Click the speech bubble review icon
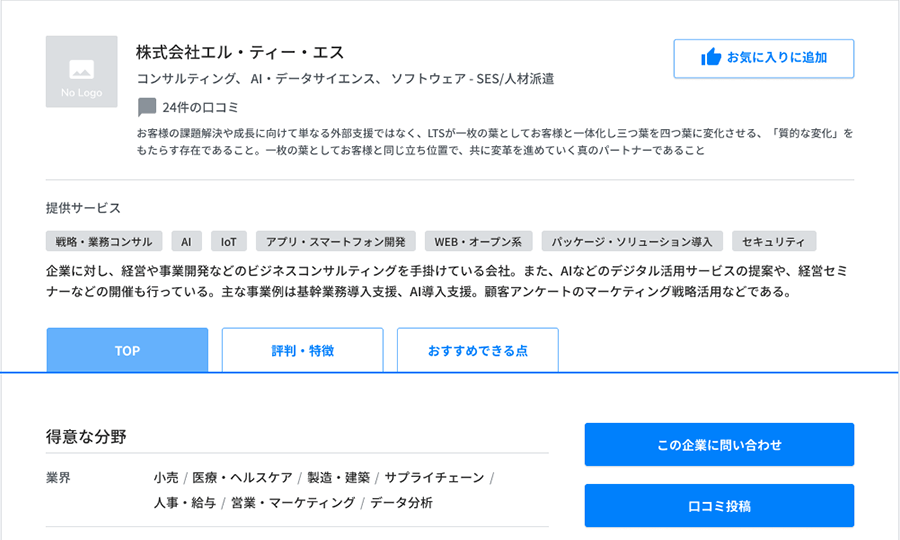Image resolution: width=900 pixels, height=540 pixels. click(x=147, y=107)
